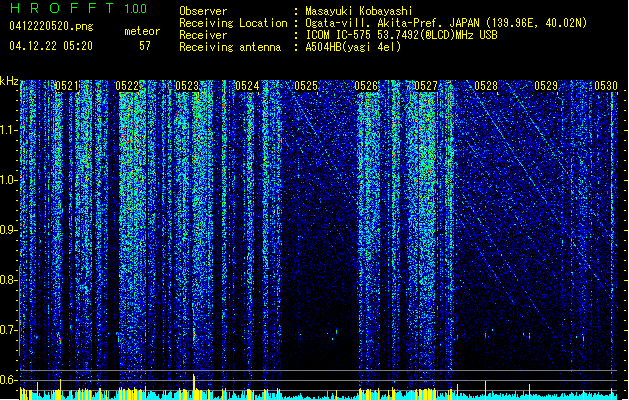Click the 1.1 kHz axis label
629x400 pixels.
click(9, 130)
